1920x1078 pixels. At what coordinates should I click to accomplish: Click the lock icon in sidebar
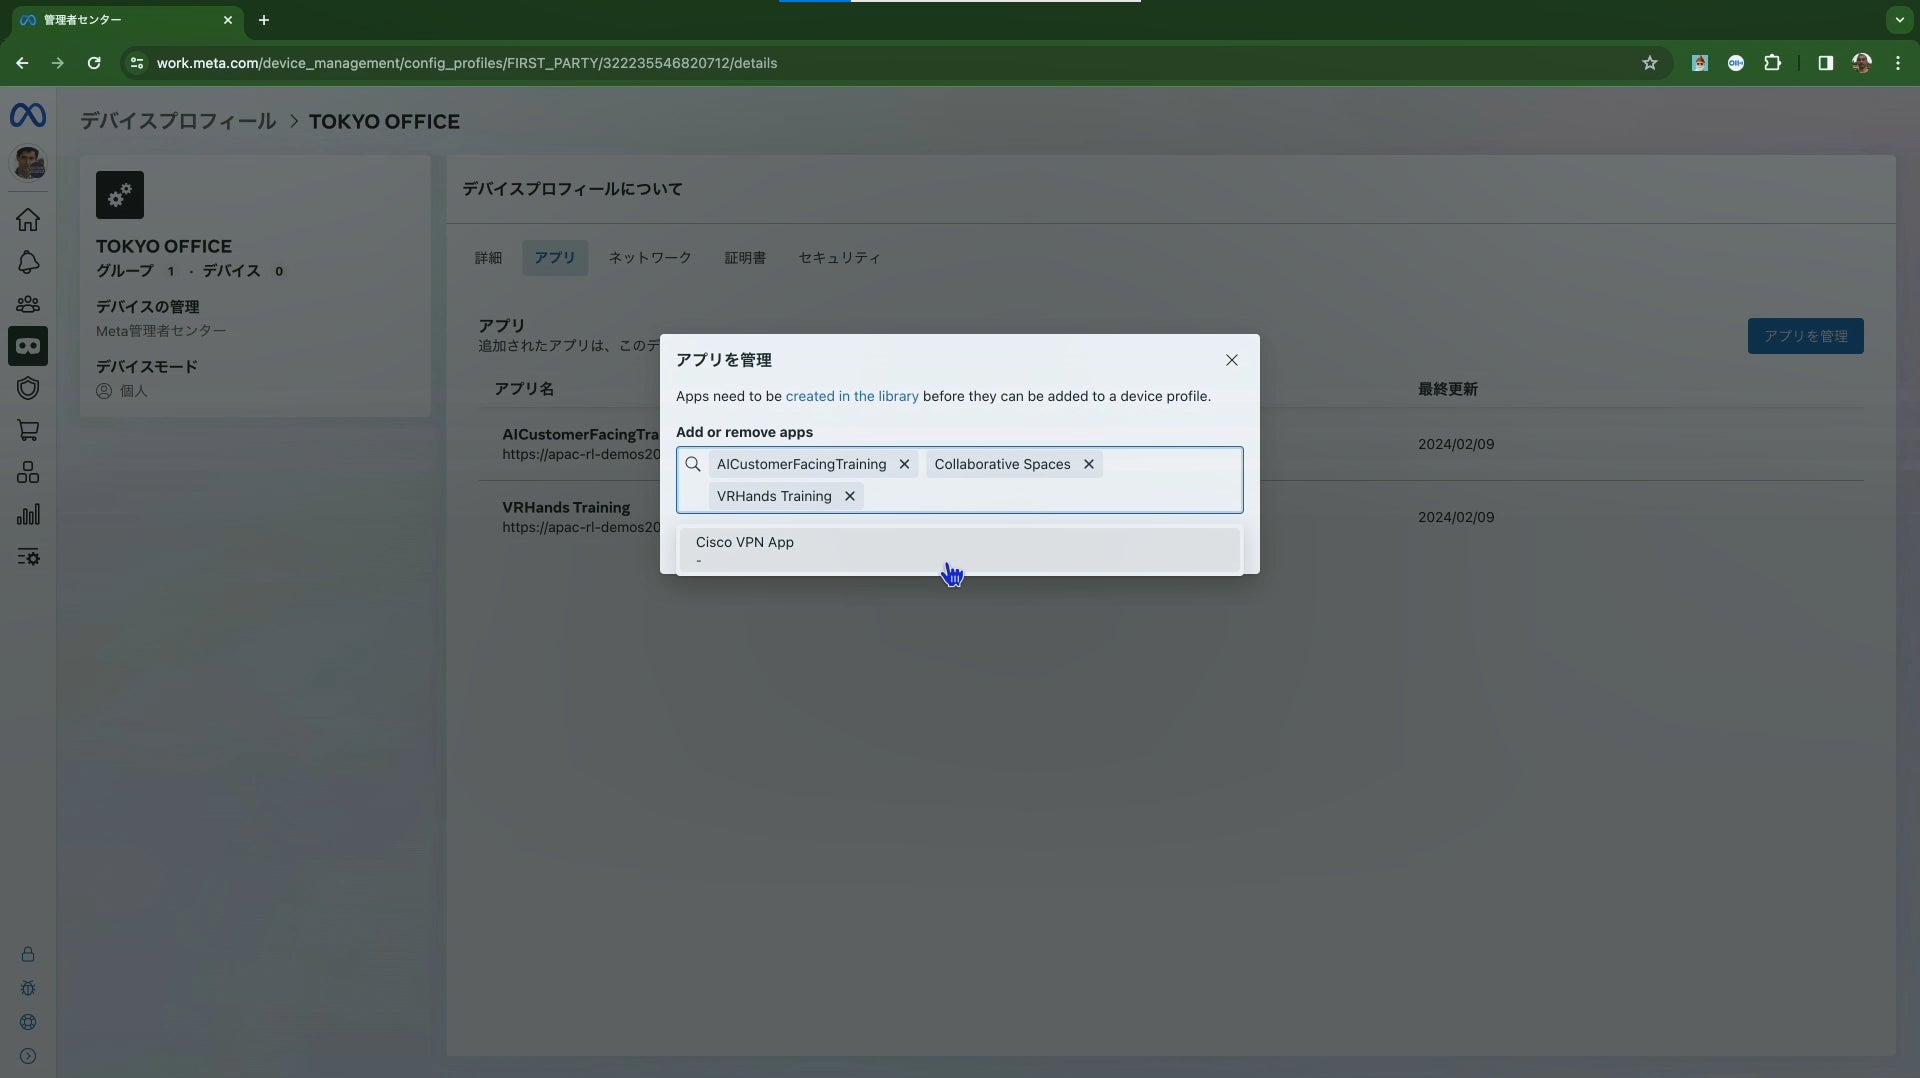(28, 954)
